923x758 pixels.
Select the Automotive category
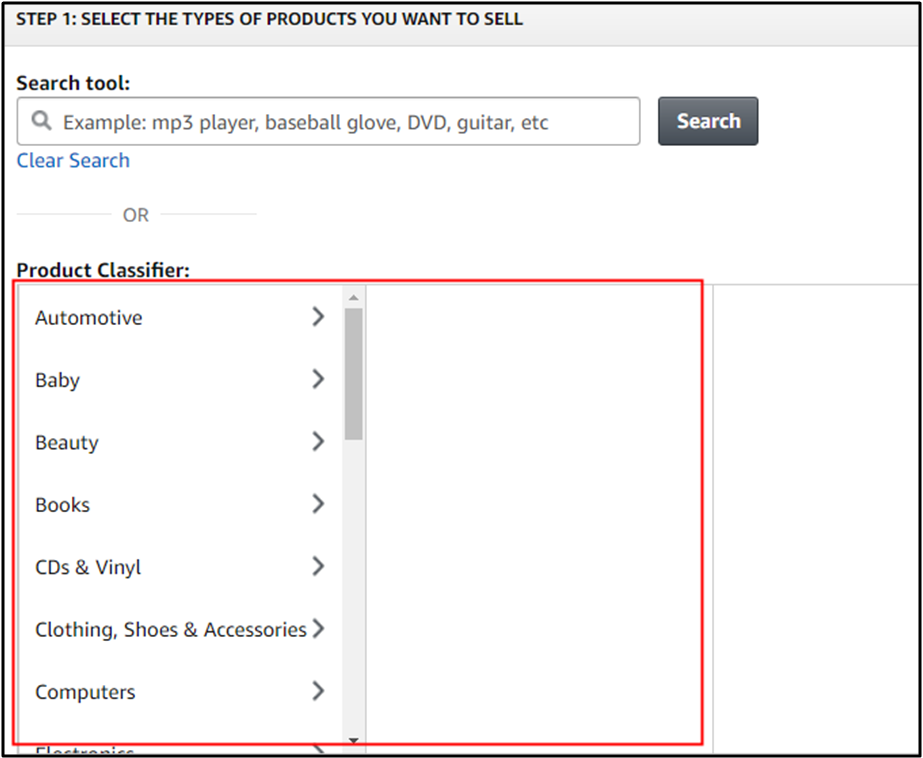(89, 318)
